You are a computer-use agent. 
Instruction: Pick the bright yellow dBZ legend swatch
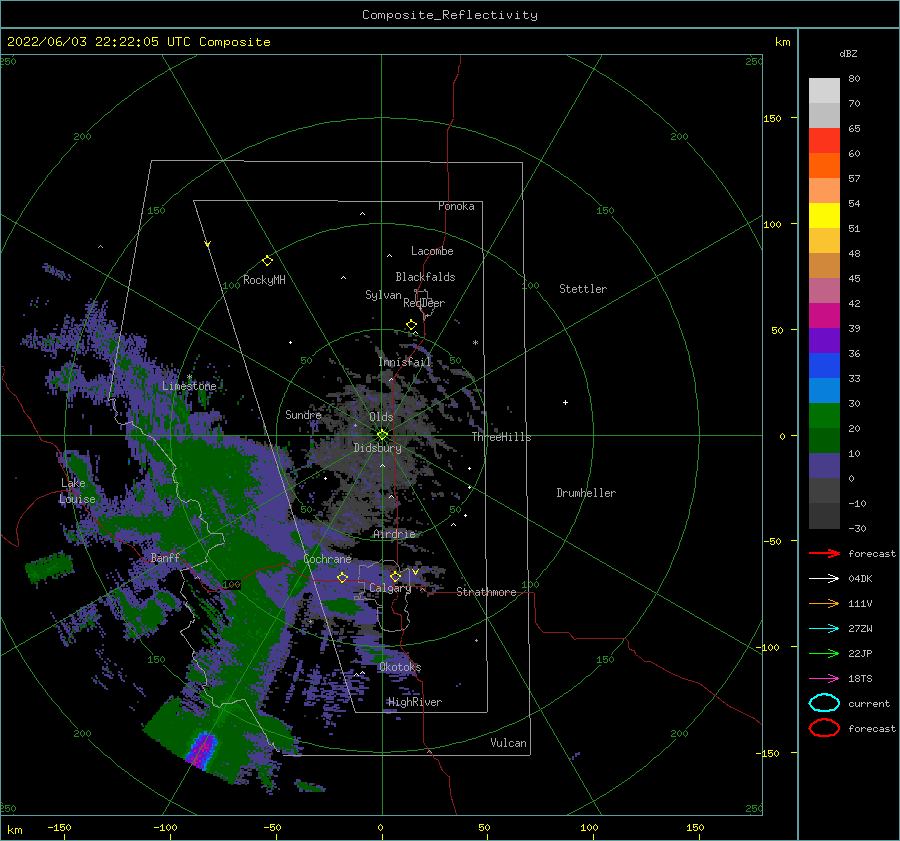[824, 215]
